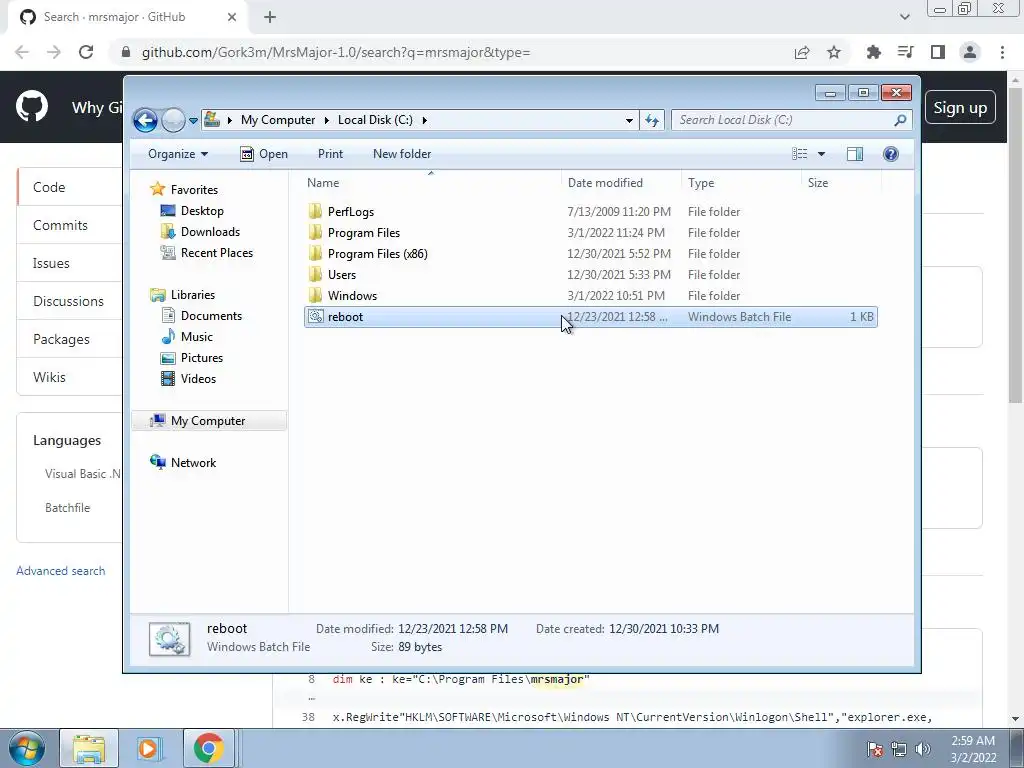
Task: Expand arrow after My Computer breadcrumb
Action: [327, 120]
